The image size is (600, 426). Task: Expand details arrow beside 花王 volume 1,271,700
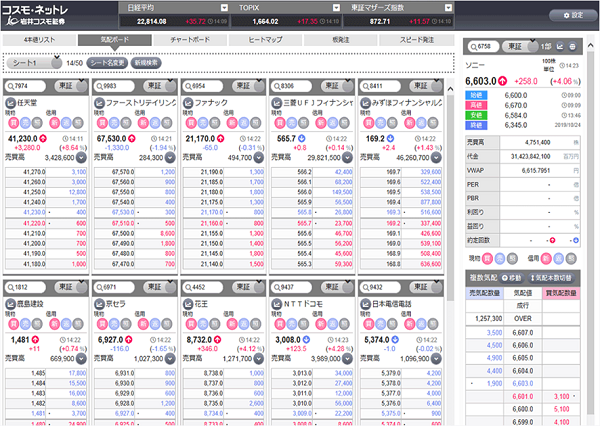(259, 359)
